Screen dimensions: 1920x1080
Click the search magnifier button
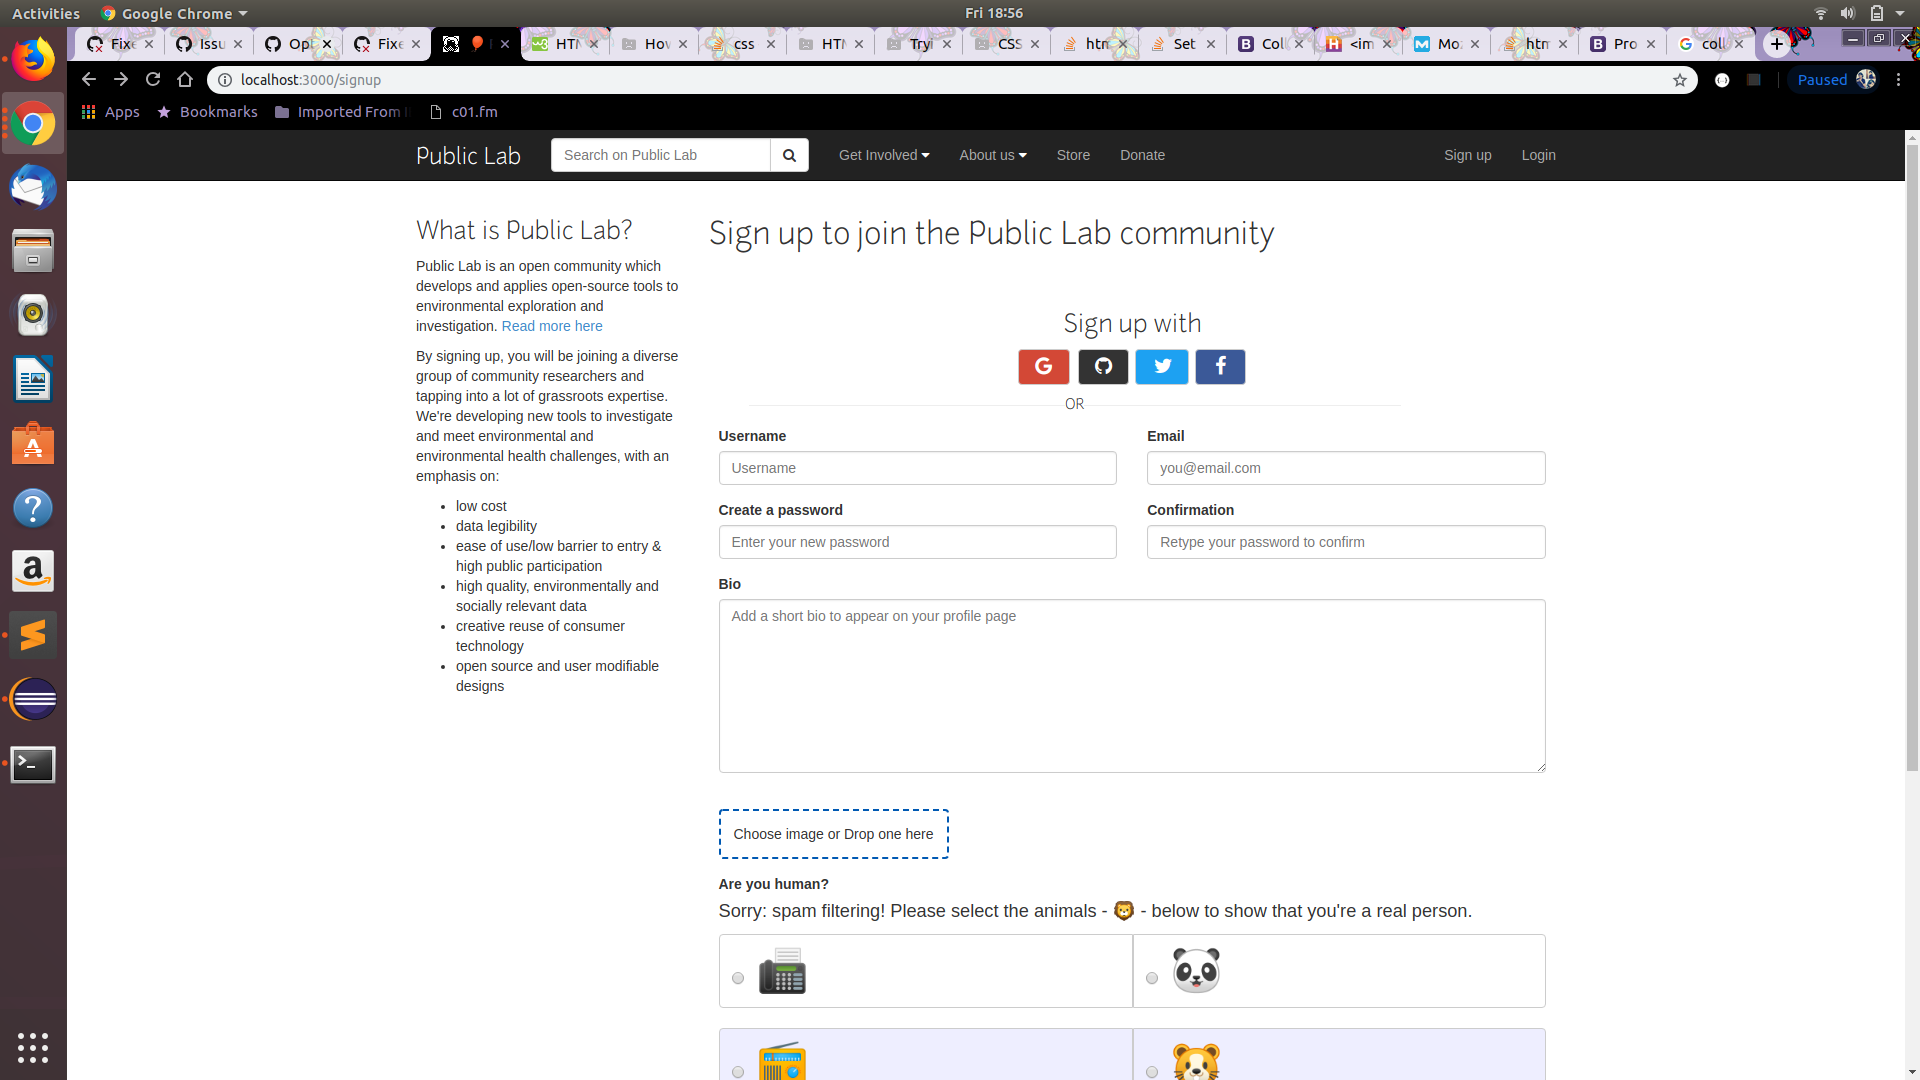pos(789,155)
